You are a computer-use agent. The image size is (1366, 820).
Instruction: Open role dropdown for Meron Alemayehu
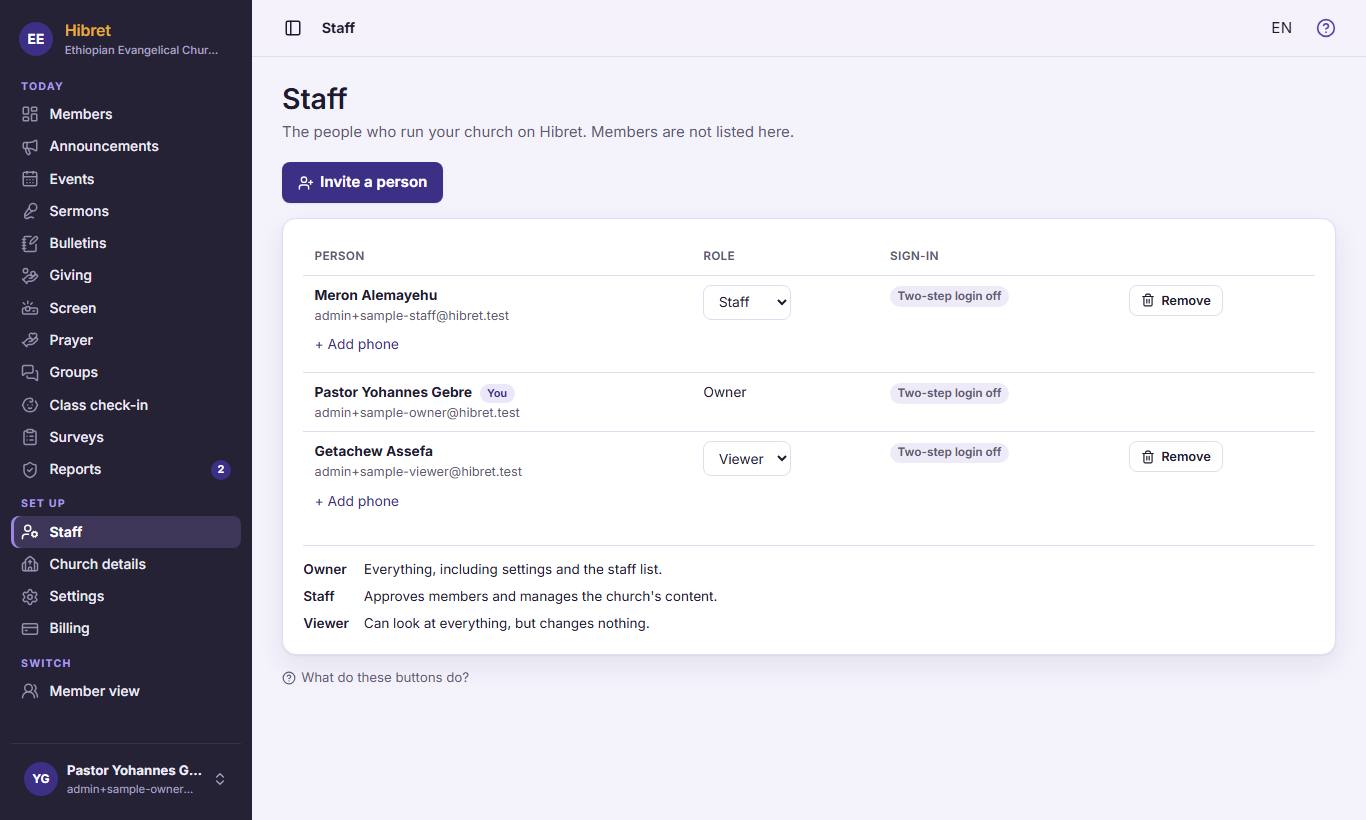[x=747, y=302]
